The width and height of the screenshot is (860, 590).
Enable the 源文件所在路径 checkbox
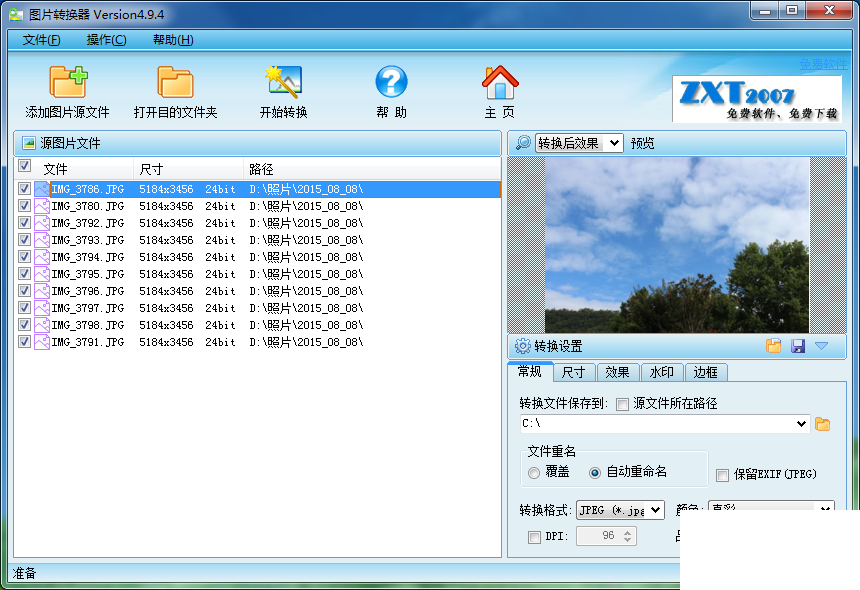622,405
